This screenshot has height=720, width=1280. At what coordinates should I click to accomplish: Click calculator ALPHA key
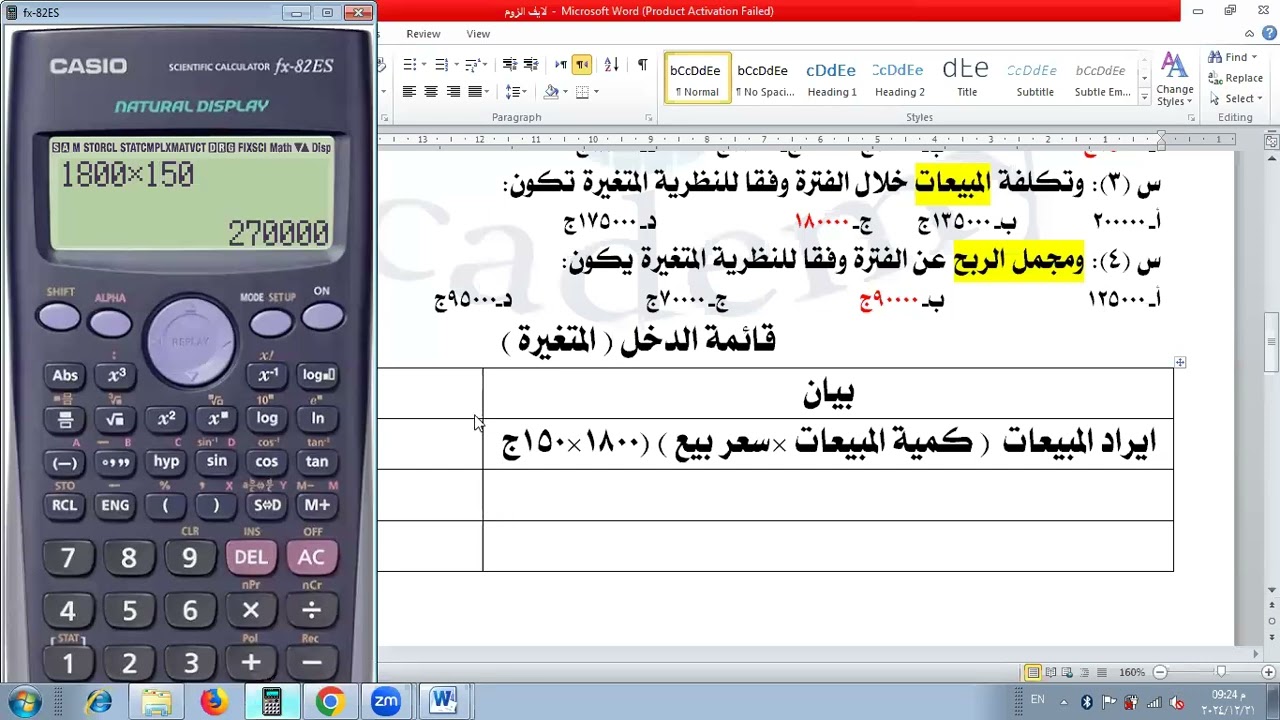click(x=110, y=323)
